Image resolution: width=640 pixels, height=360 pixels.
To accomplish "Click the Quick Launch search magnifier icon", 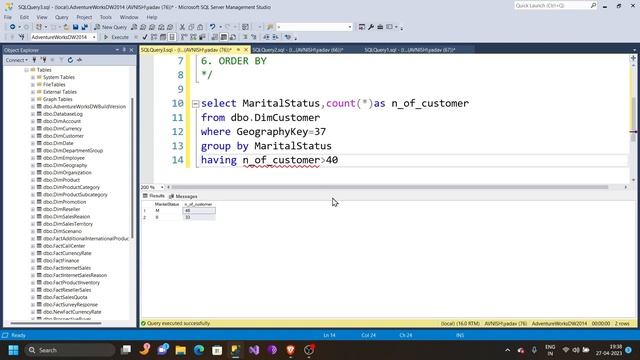I will [593, 5].
